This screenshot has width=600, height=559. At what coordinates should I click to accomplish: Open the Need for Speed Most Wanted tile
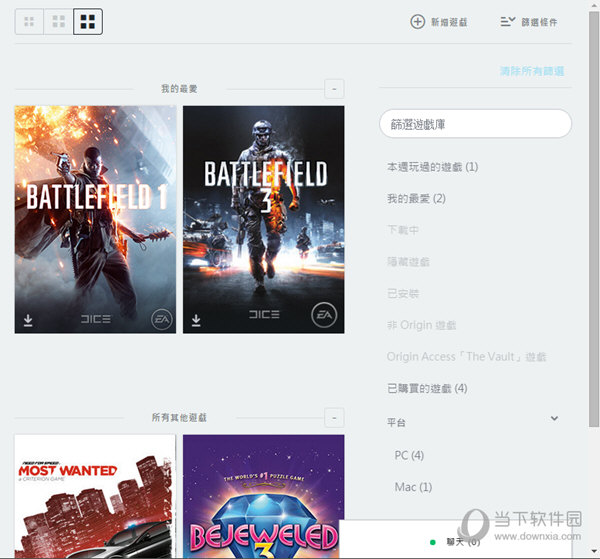95,496
